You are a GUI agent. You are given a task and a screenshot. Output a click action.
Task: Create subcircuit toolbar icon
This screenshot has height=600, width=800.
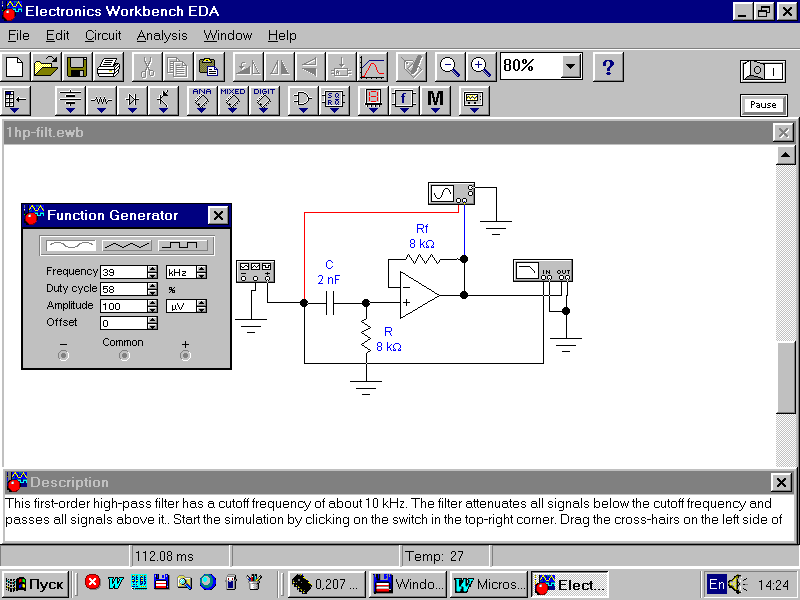tap(341, 67)
